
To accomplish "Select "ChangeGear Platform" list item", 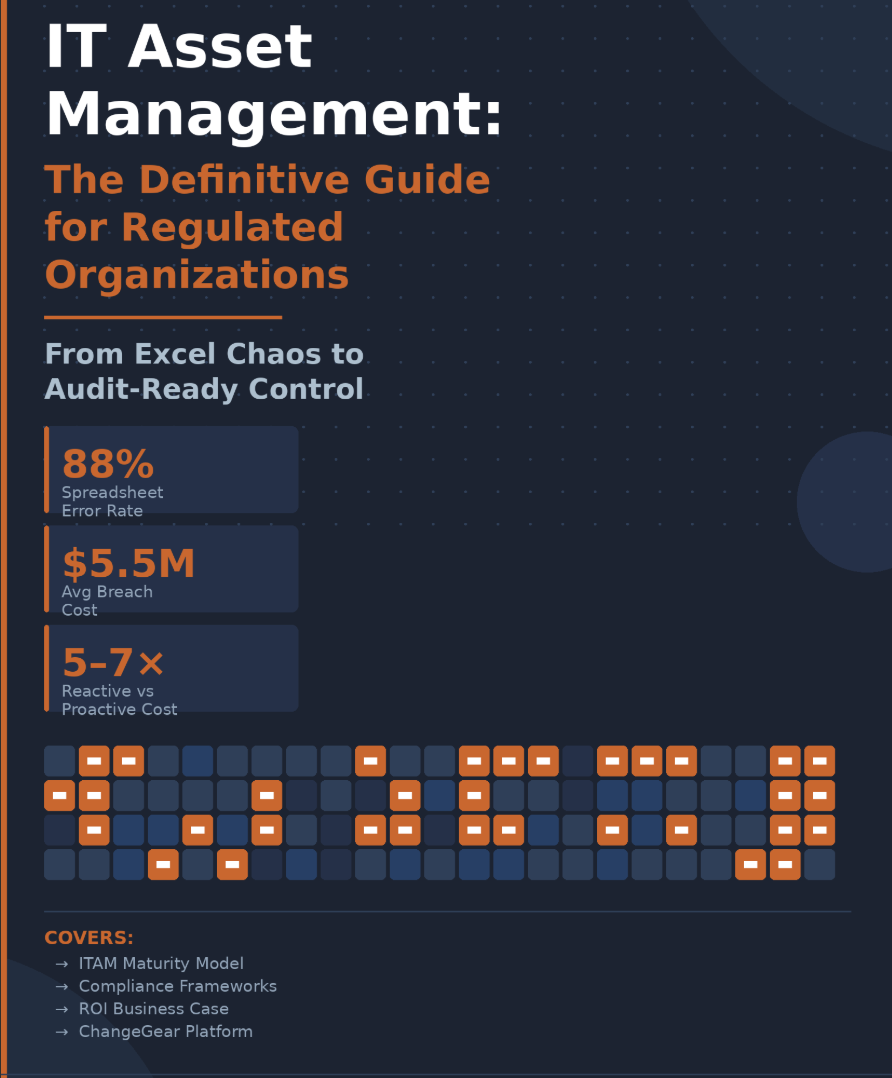I will pyautogui.click(x=166, y=1031).
